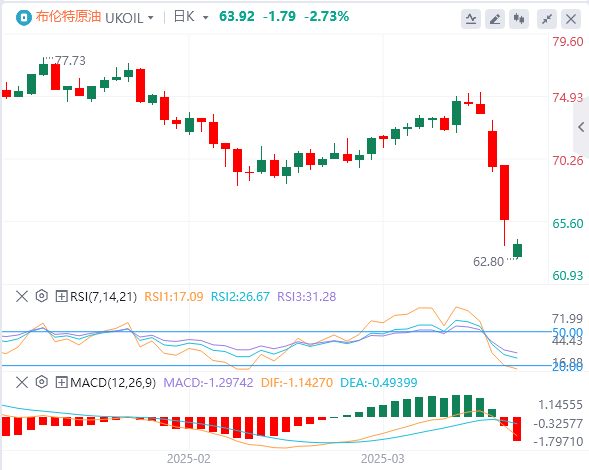Click the last red MACD histogram bar

tap(517, 429)
